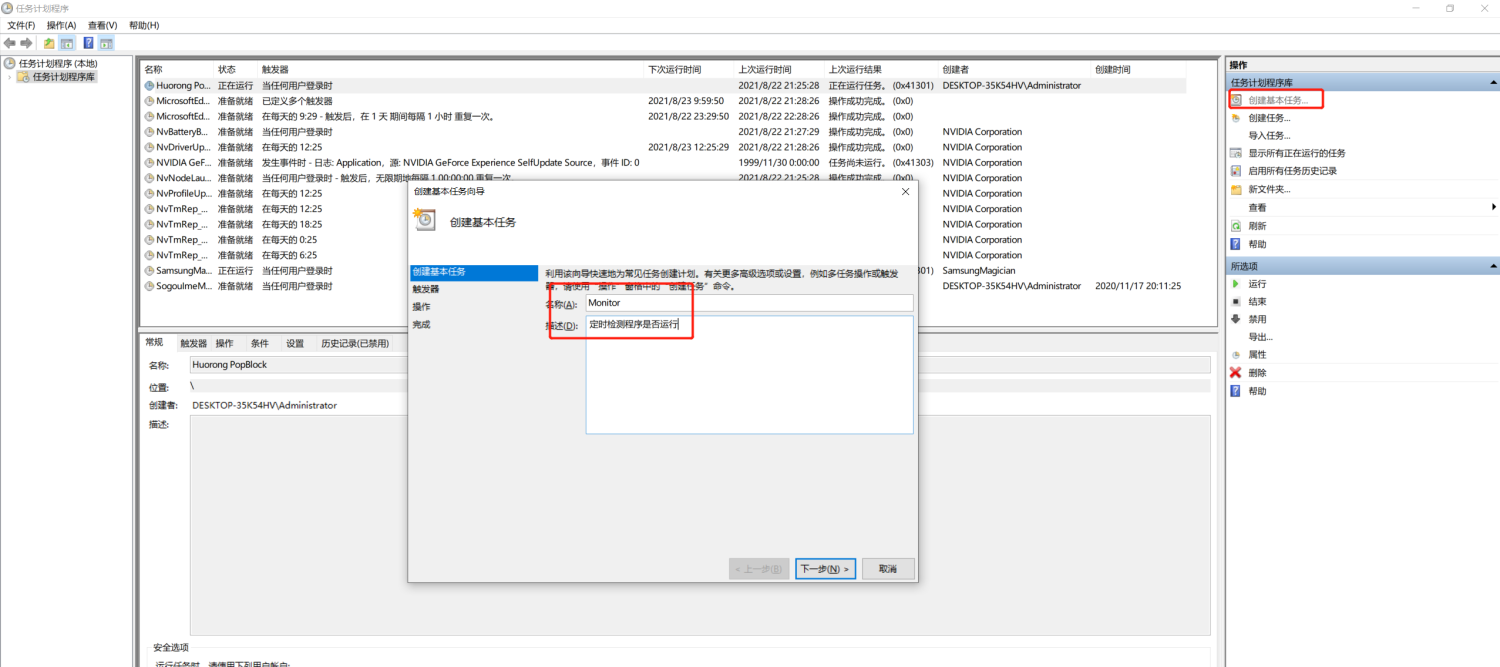Click 帮助 under 所选项 section
The height and width of the screenshot is (667, 1500).
click(x=1257, y=391)
